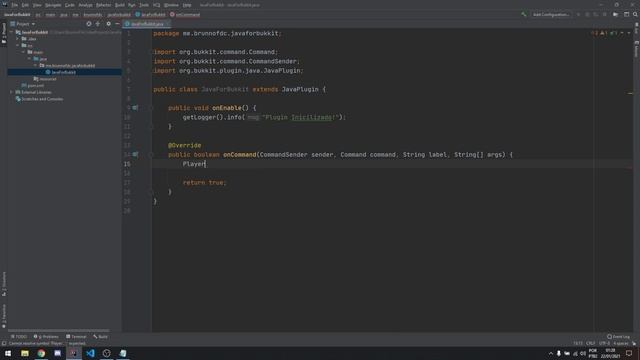Open the File menu
Screen dimensions: 640x360
pyautogui.click(x=15, y=5)
